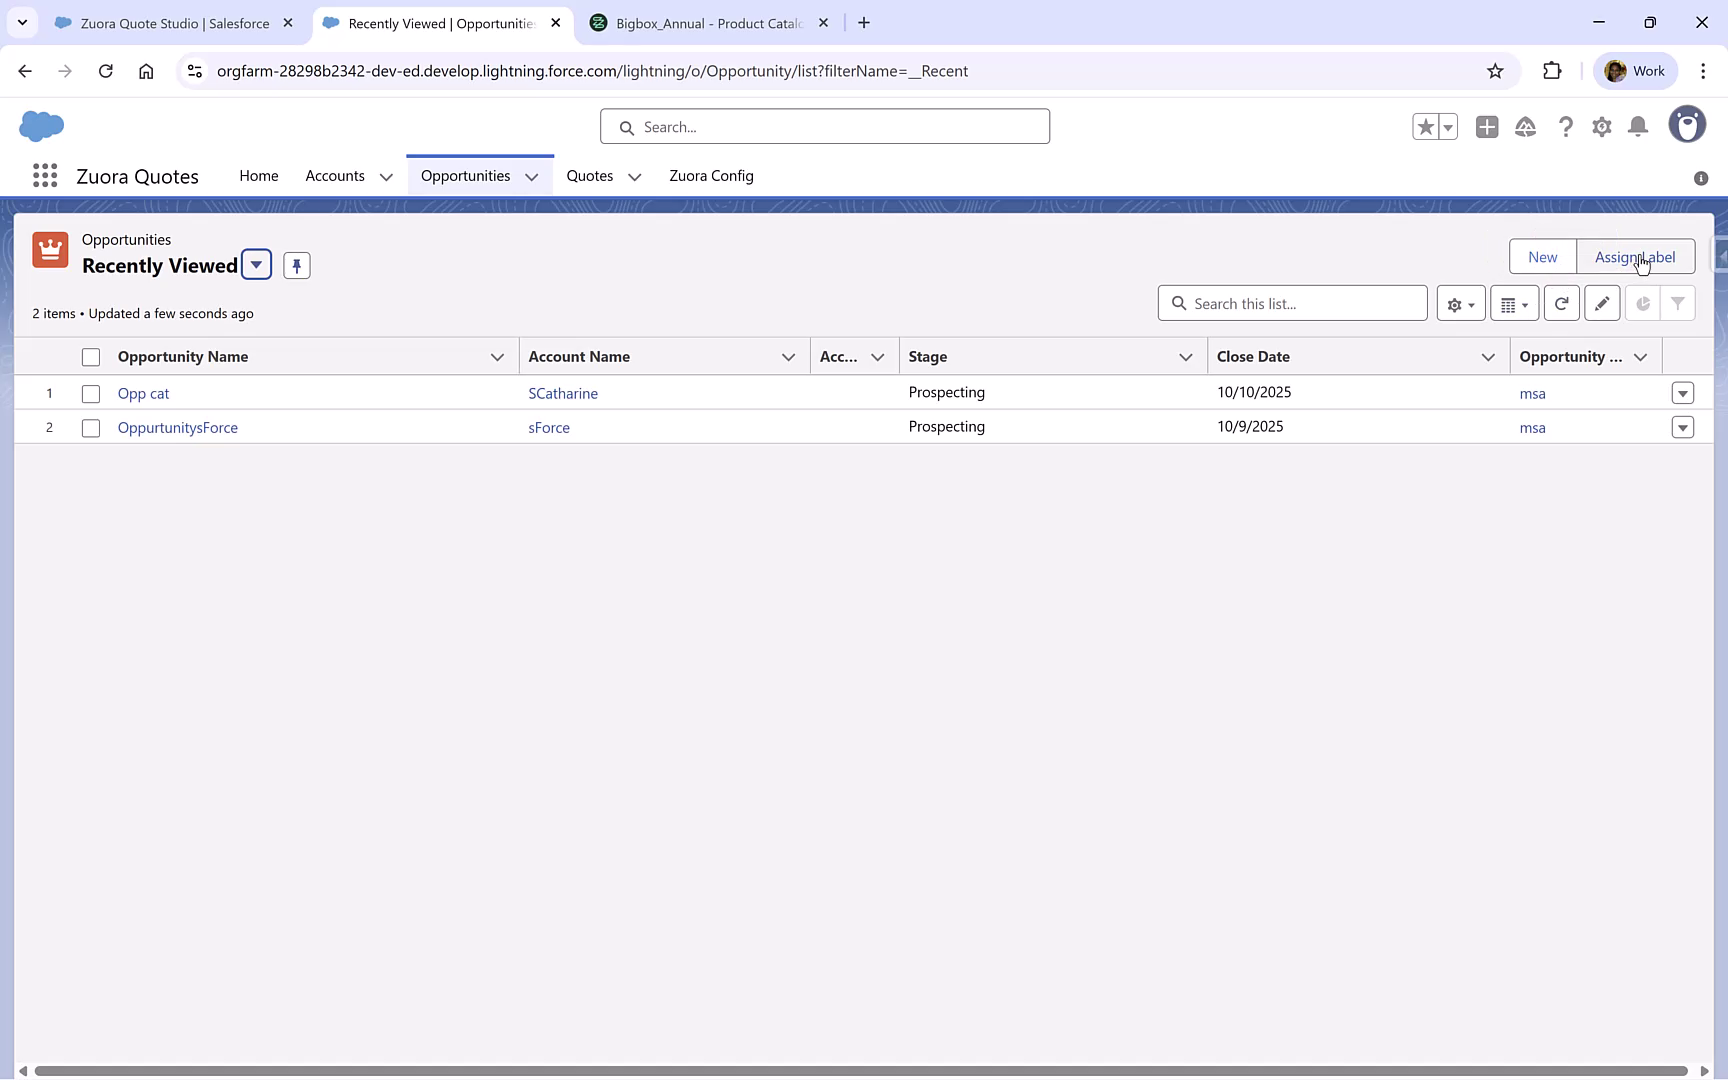Click the Trailhead guidance center icon
This screenshot has width=1728, height=1080.
(x=1525, y=127)
